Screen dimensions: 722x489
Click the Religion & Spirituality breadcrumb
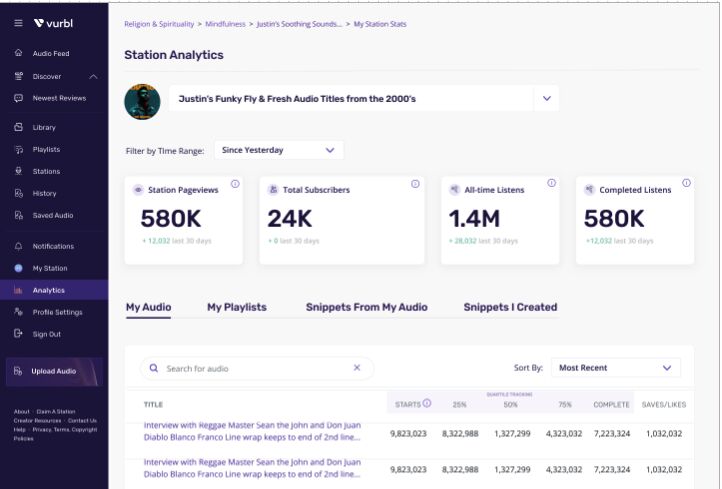tap(159, 24)
